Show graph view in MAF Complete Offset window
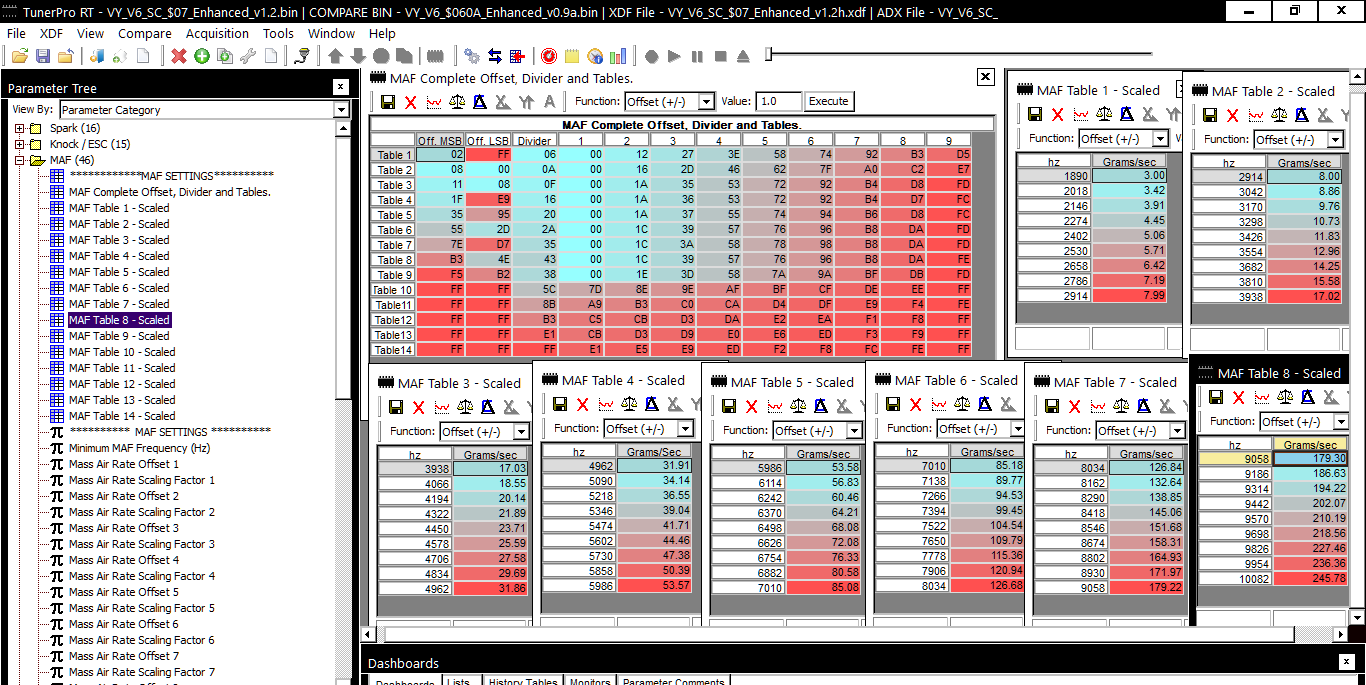 (x=434, y=101)
